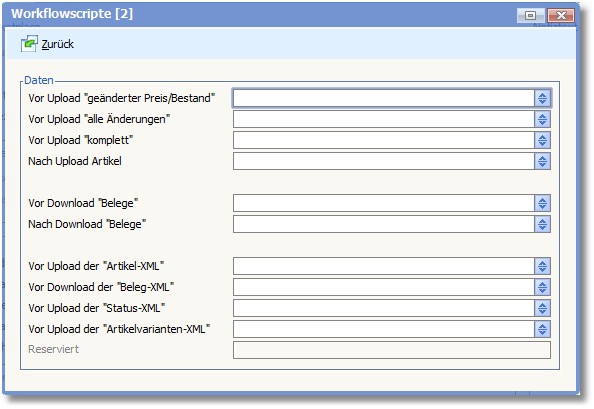Click arrows icon for Vor Upload der "Status-XML"
Viewport: 594px width, 409px height.
click(x=542, y=308)
